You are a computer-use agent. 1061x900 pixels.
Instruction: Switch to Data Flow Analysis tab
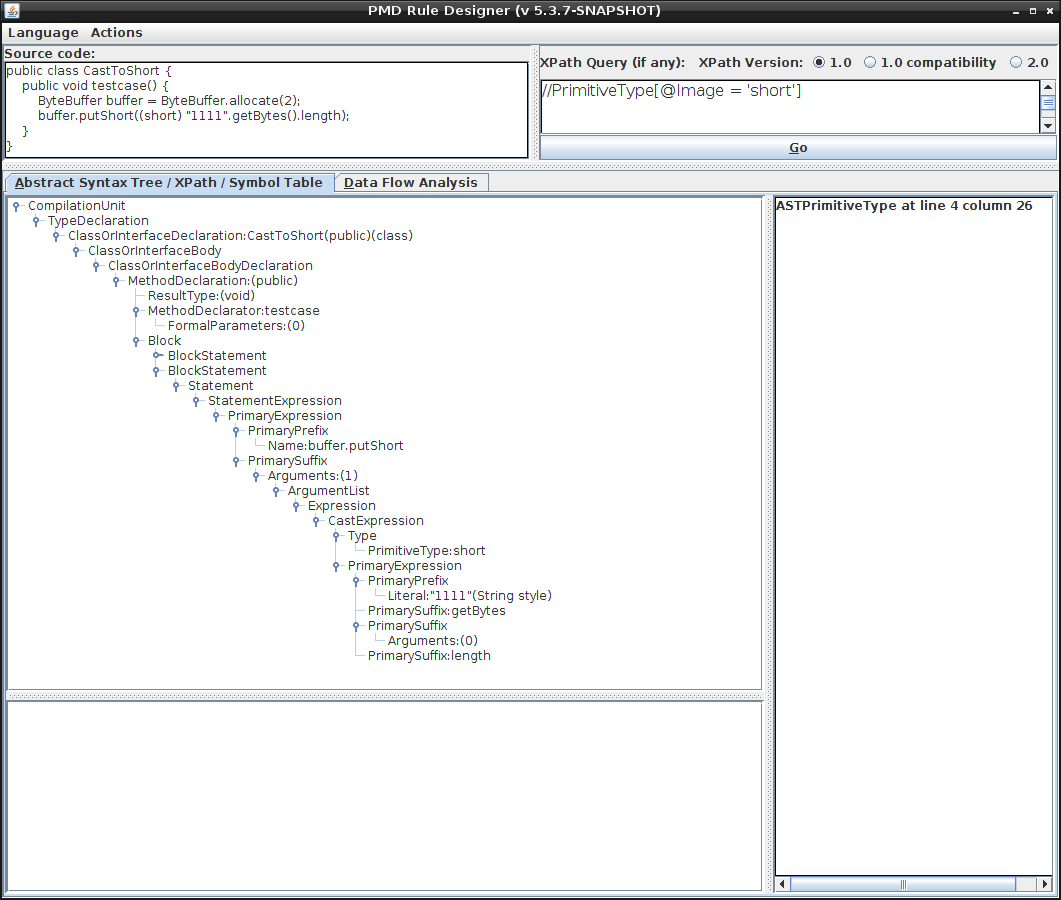pyautogui.click(x=410, y=182)
